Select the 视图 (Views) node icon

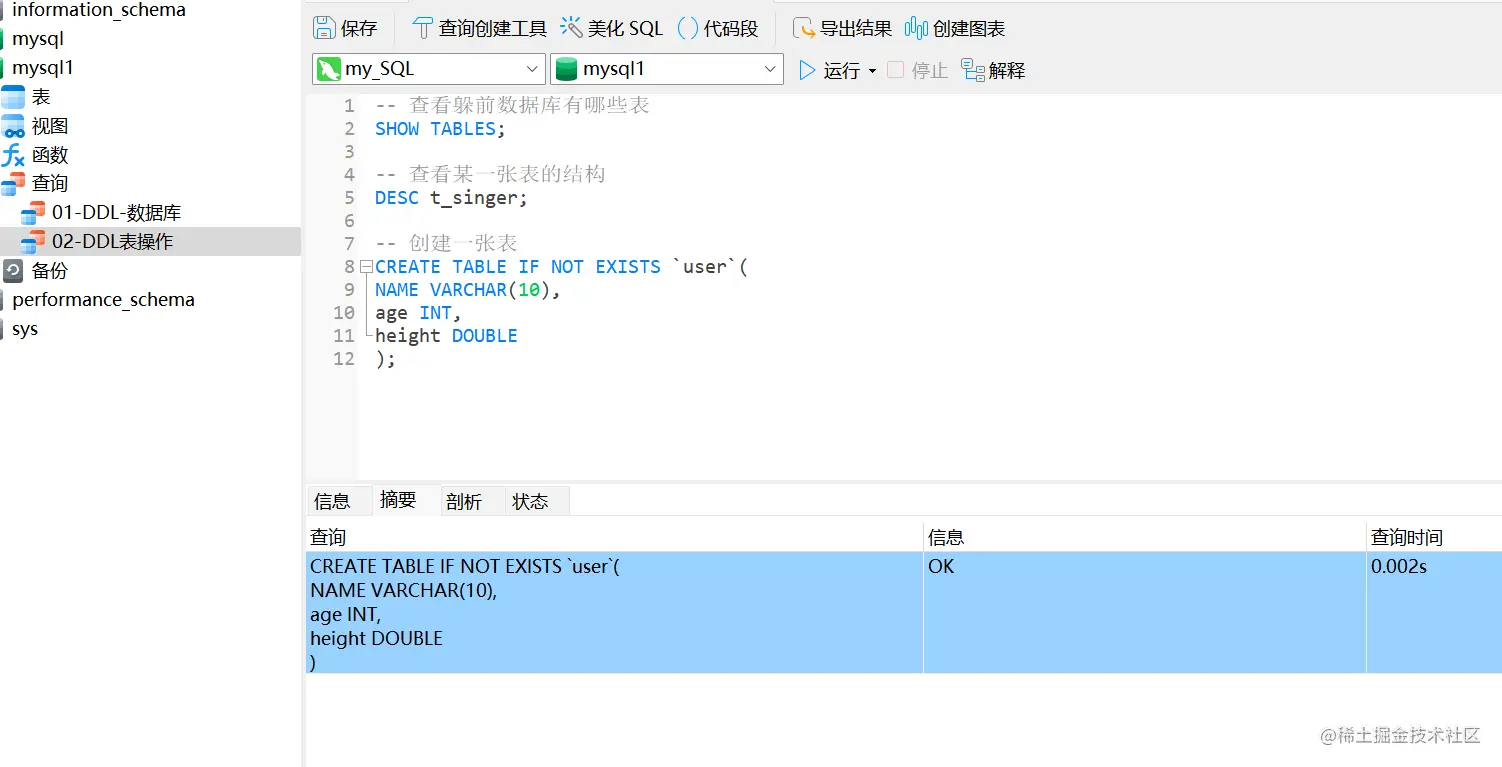(13, 126)
